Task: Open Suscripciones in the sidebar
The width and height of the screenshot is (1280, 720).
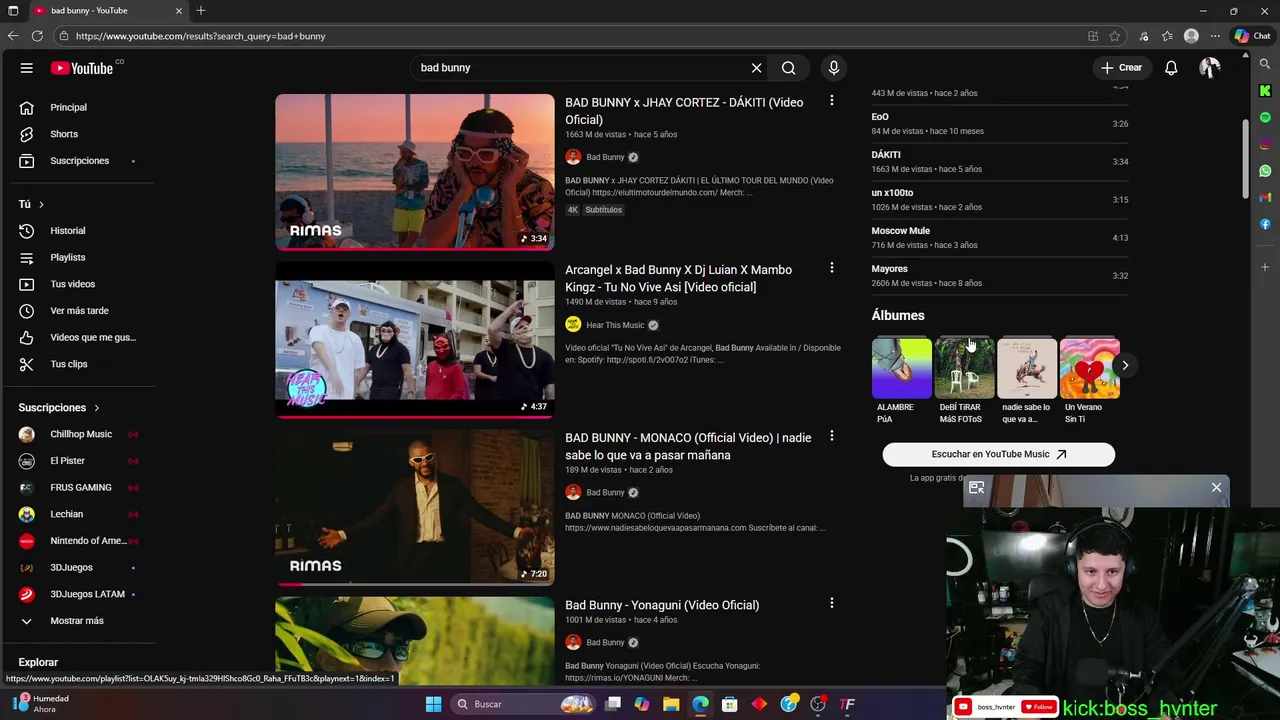Action: pos(80,161)
